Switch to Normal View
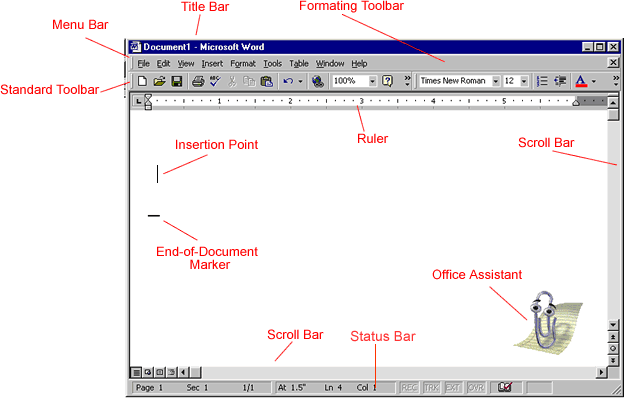Viewport: 624px width, 398px height. point(136,373)
